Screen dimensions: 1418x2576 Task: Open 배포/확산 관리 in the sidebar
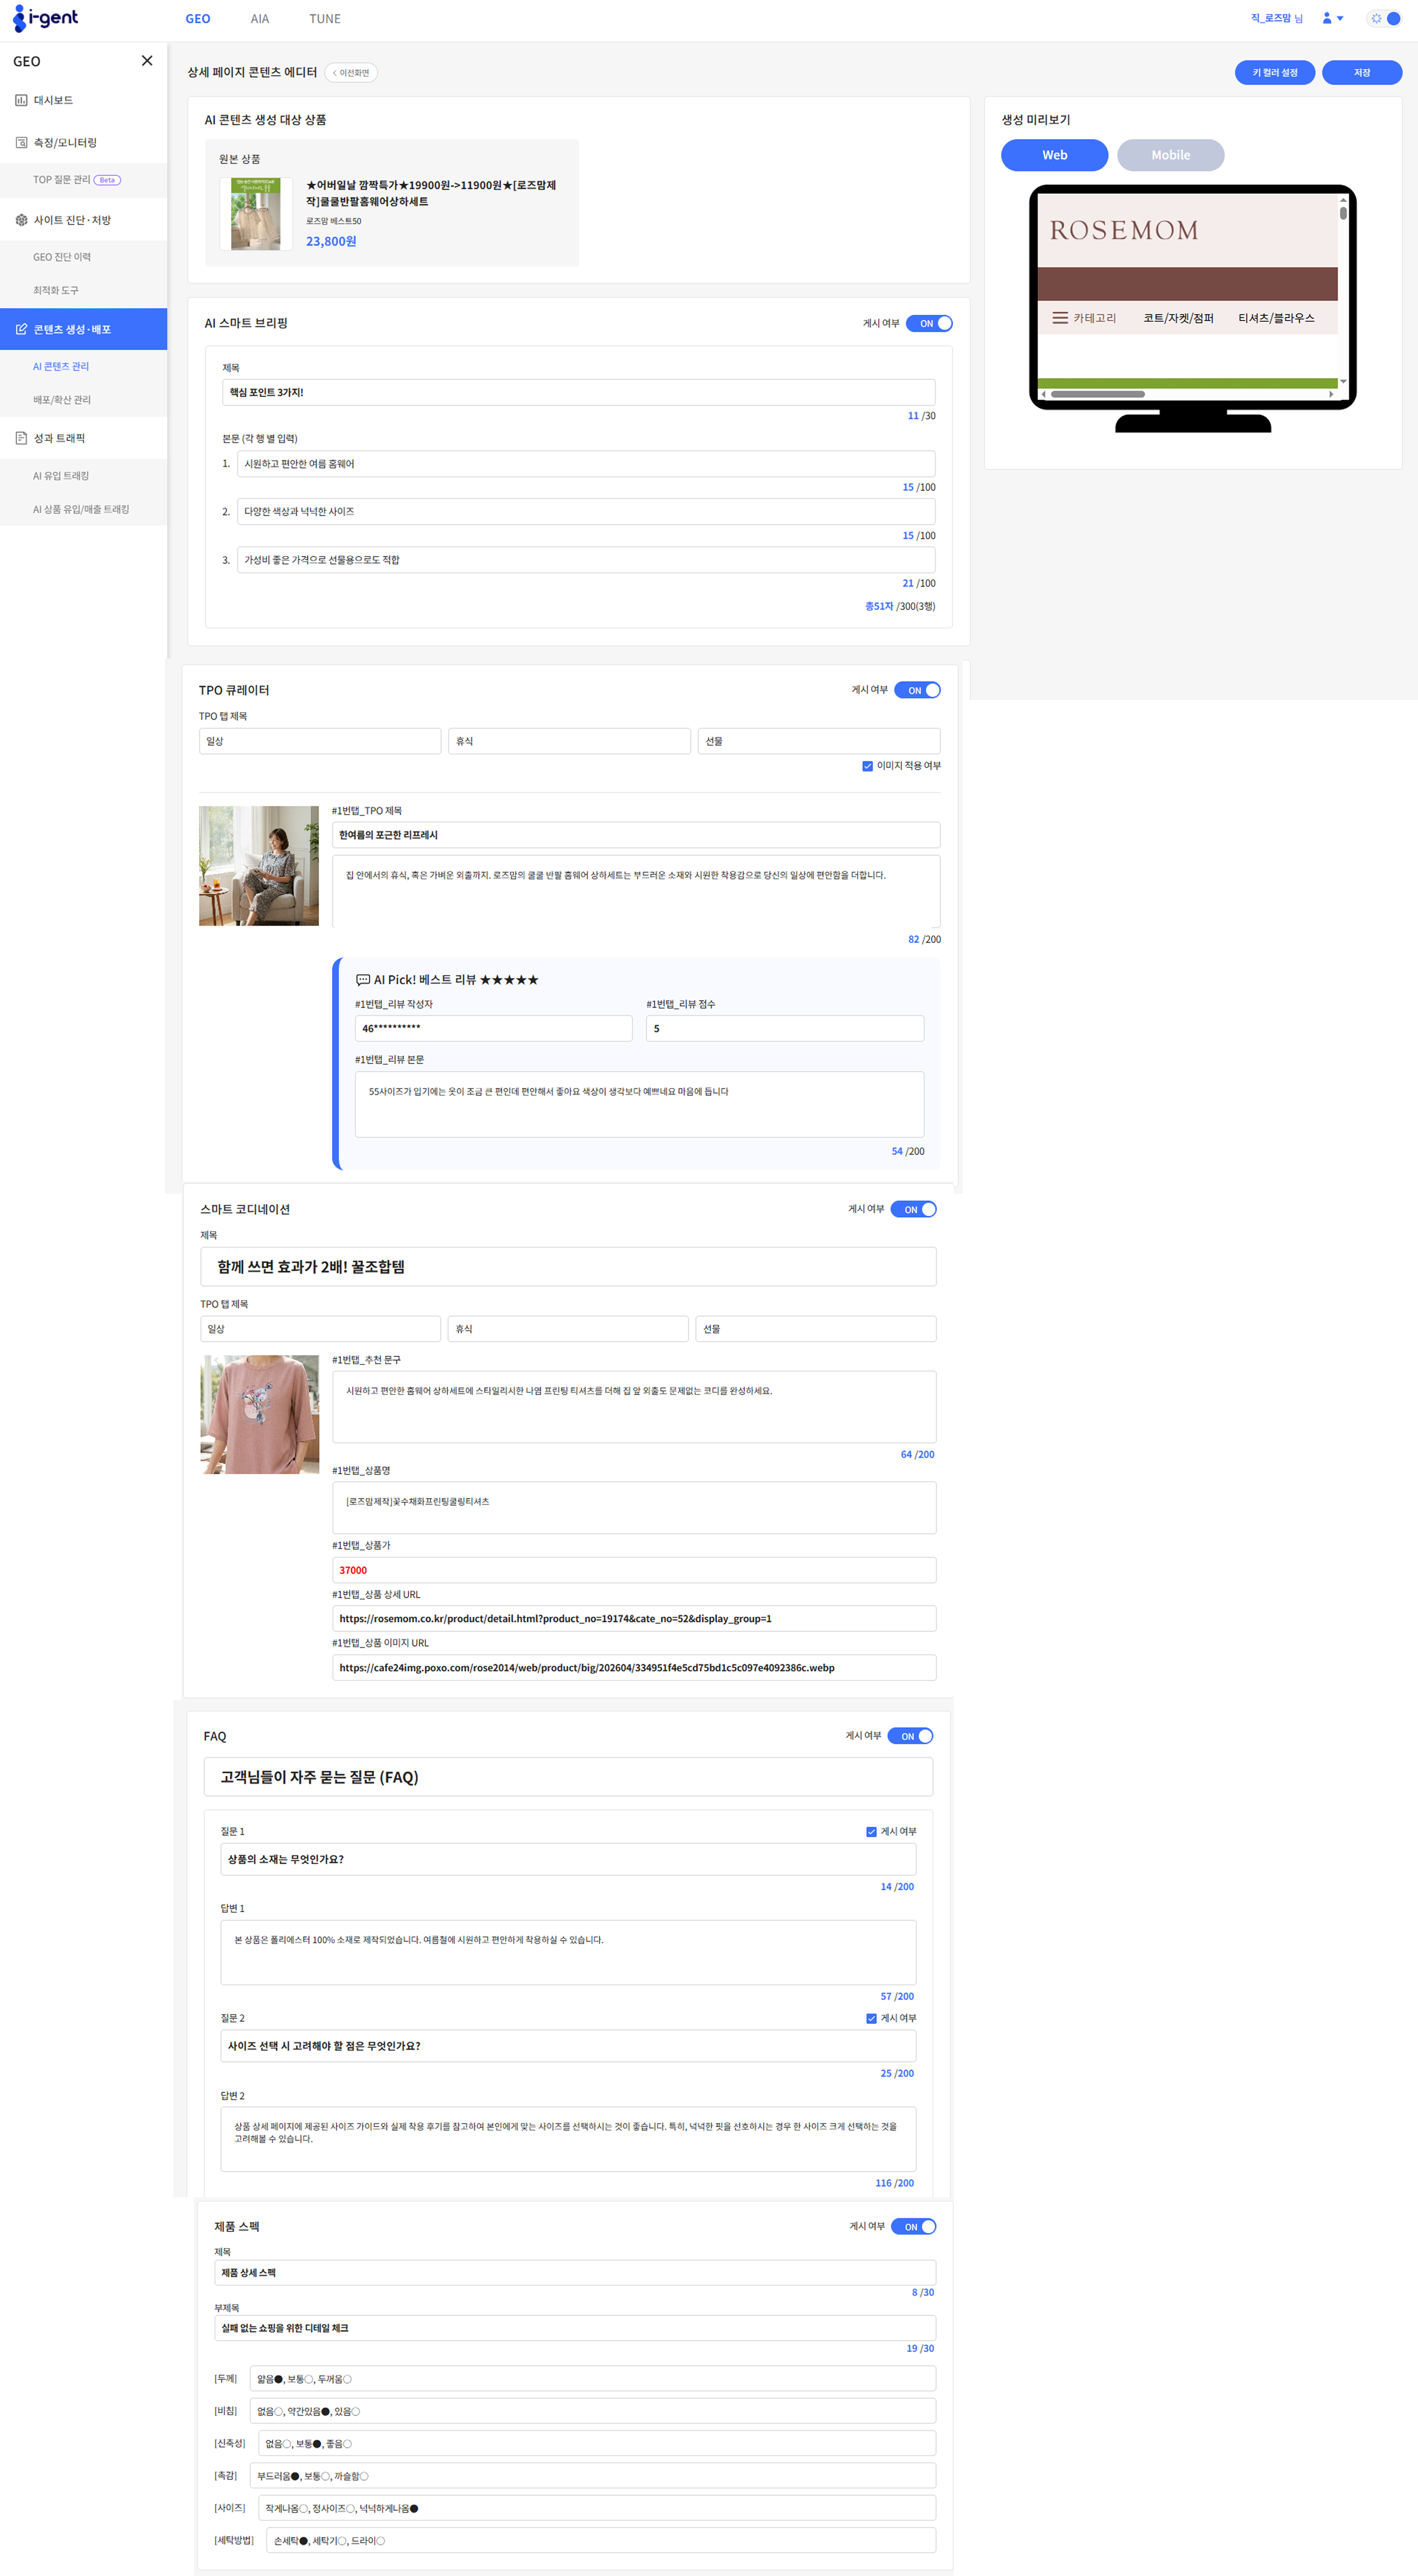pyautogui.click(x=62, y=400)
